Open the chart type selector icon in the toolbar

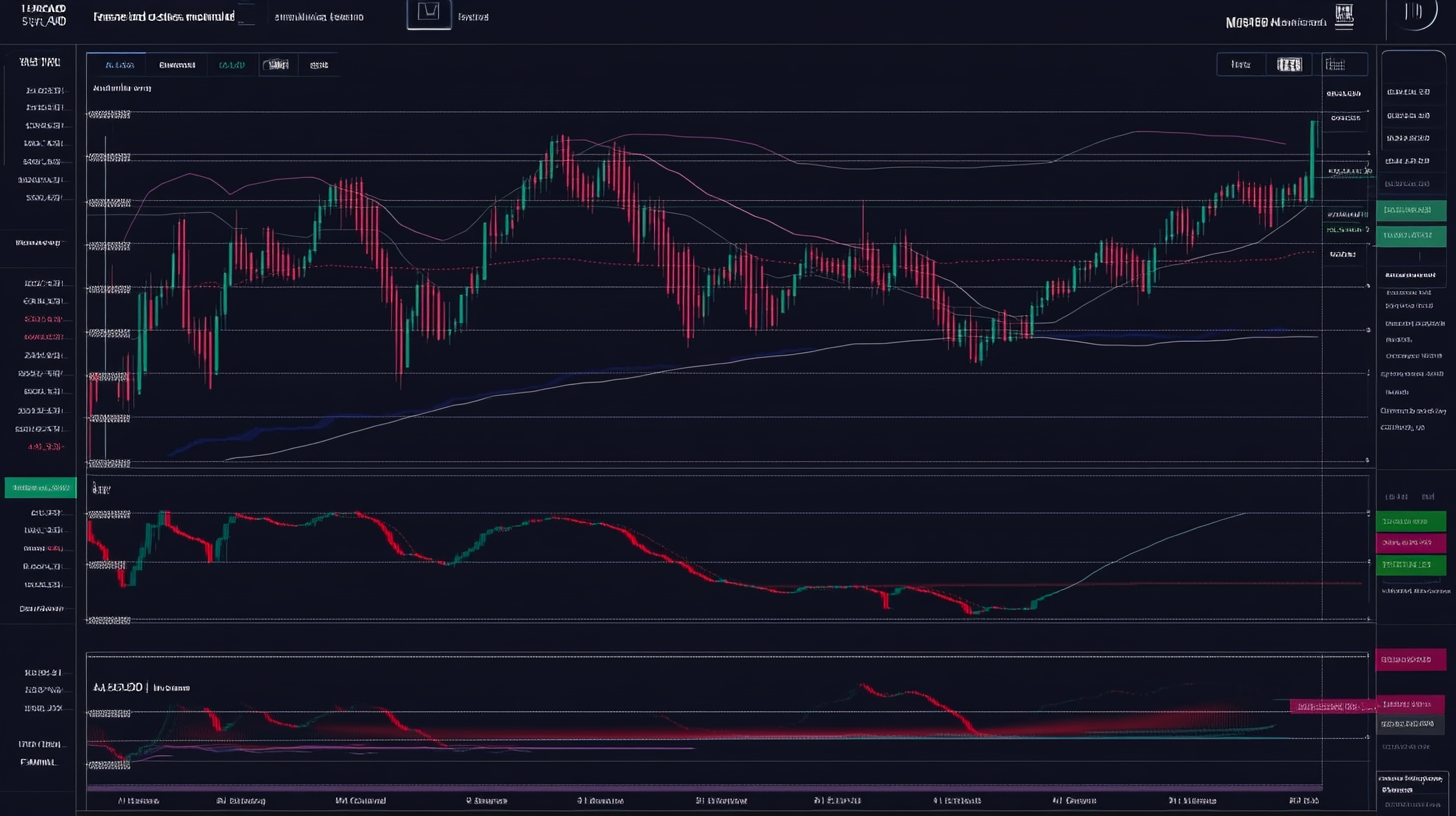1290,64
